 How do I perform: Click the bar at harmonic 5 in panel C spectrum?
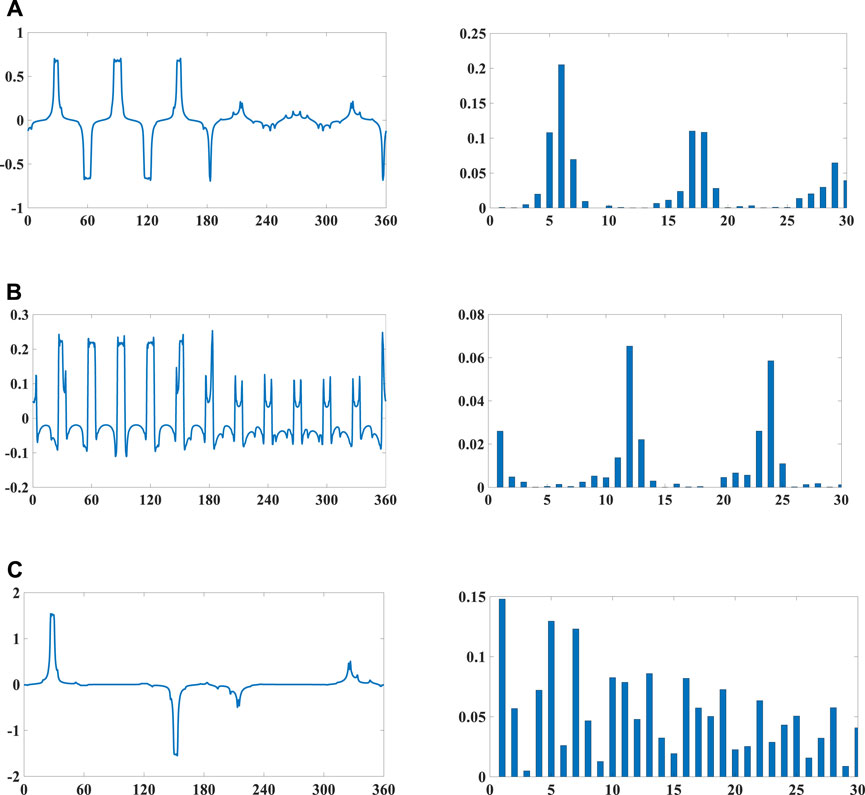tap(551, 698)
